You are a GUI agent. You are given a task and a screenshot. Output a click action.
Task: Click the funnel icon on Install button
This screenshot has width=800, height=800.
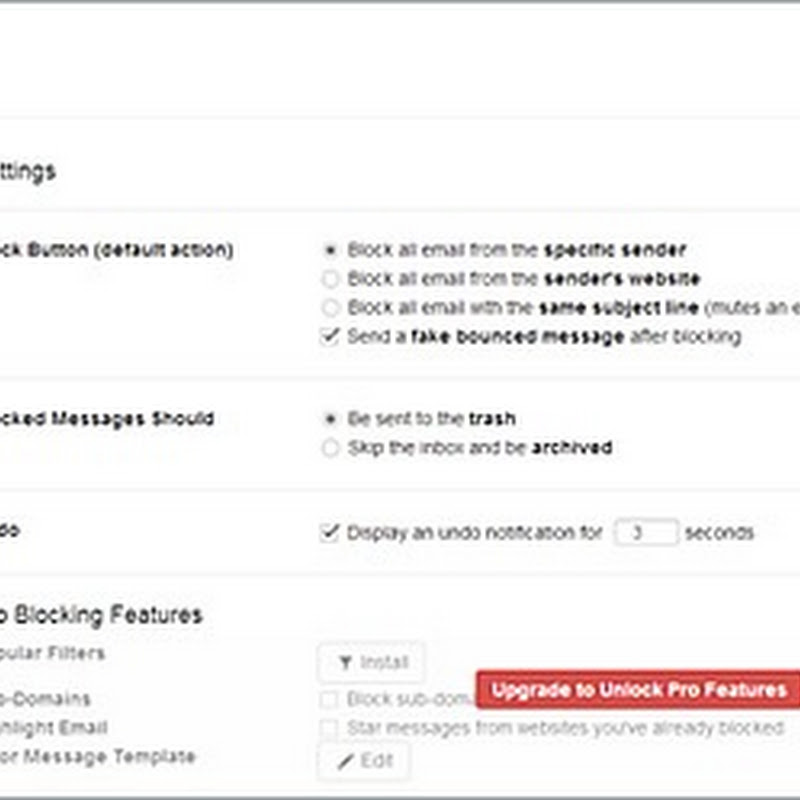pos(345,662)
